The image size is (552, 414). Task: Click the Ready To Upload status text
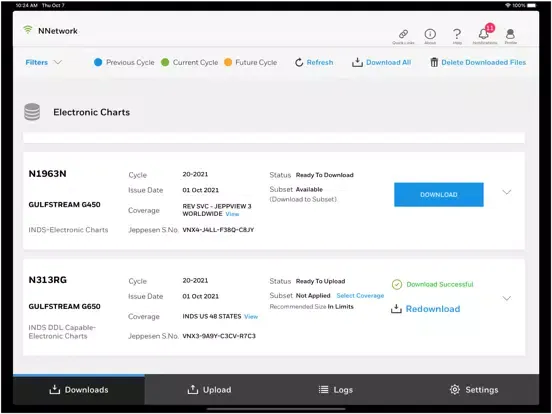(x=320, y=281)
